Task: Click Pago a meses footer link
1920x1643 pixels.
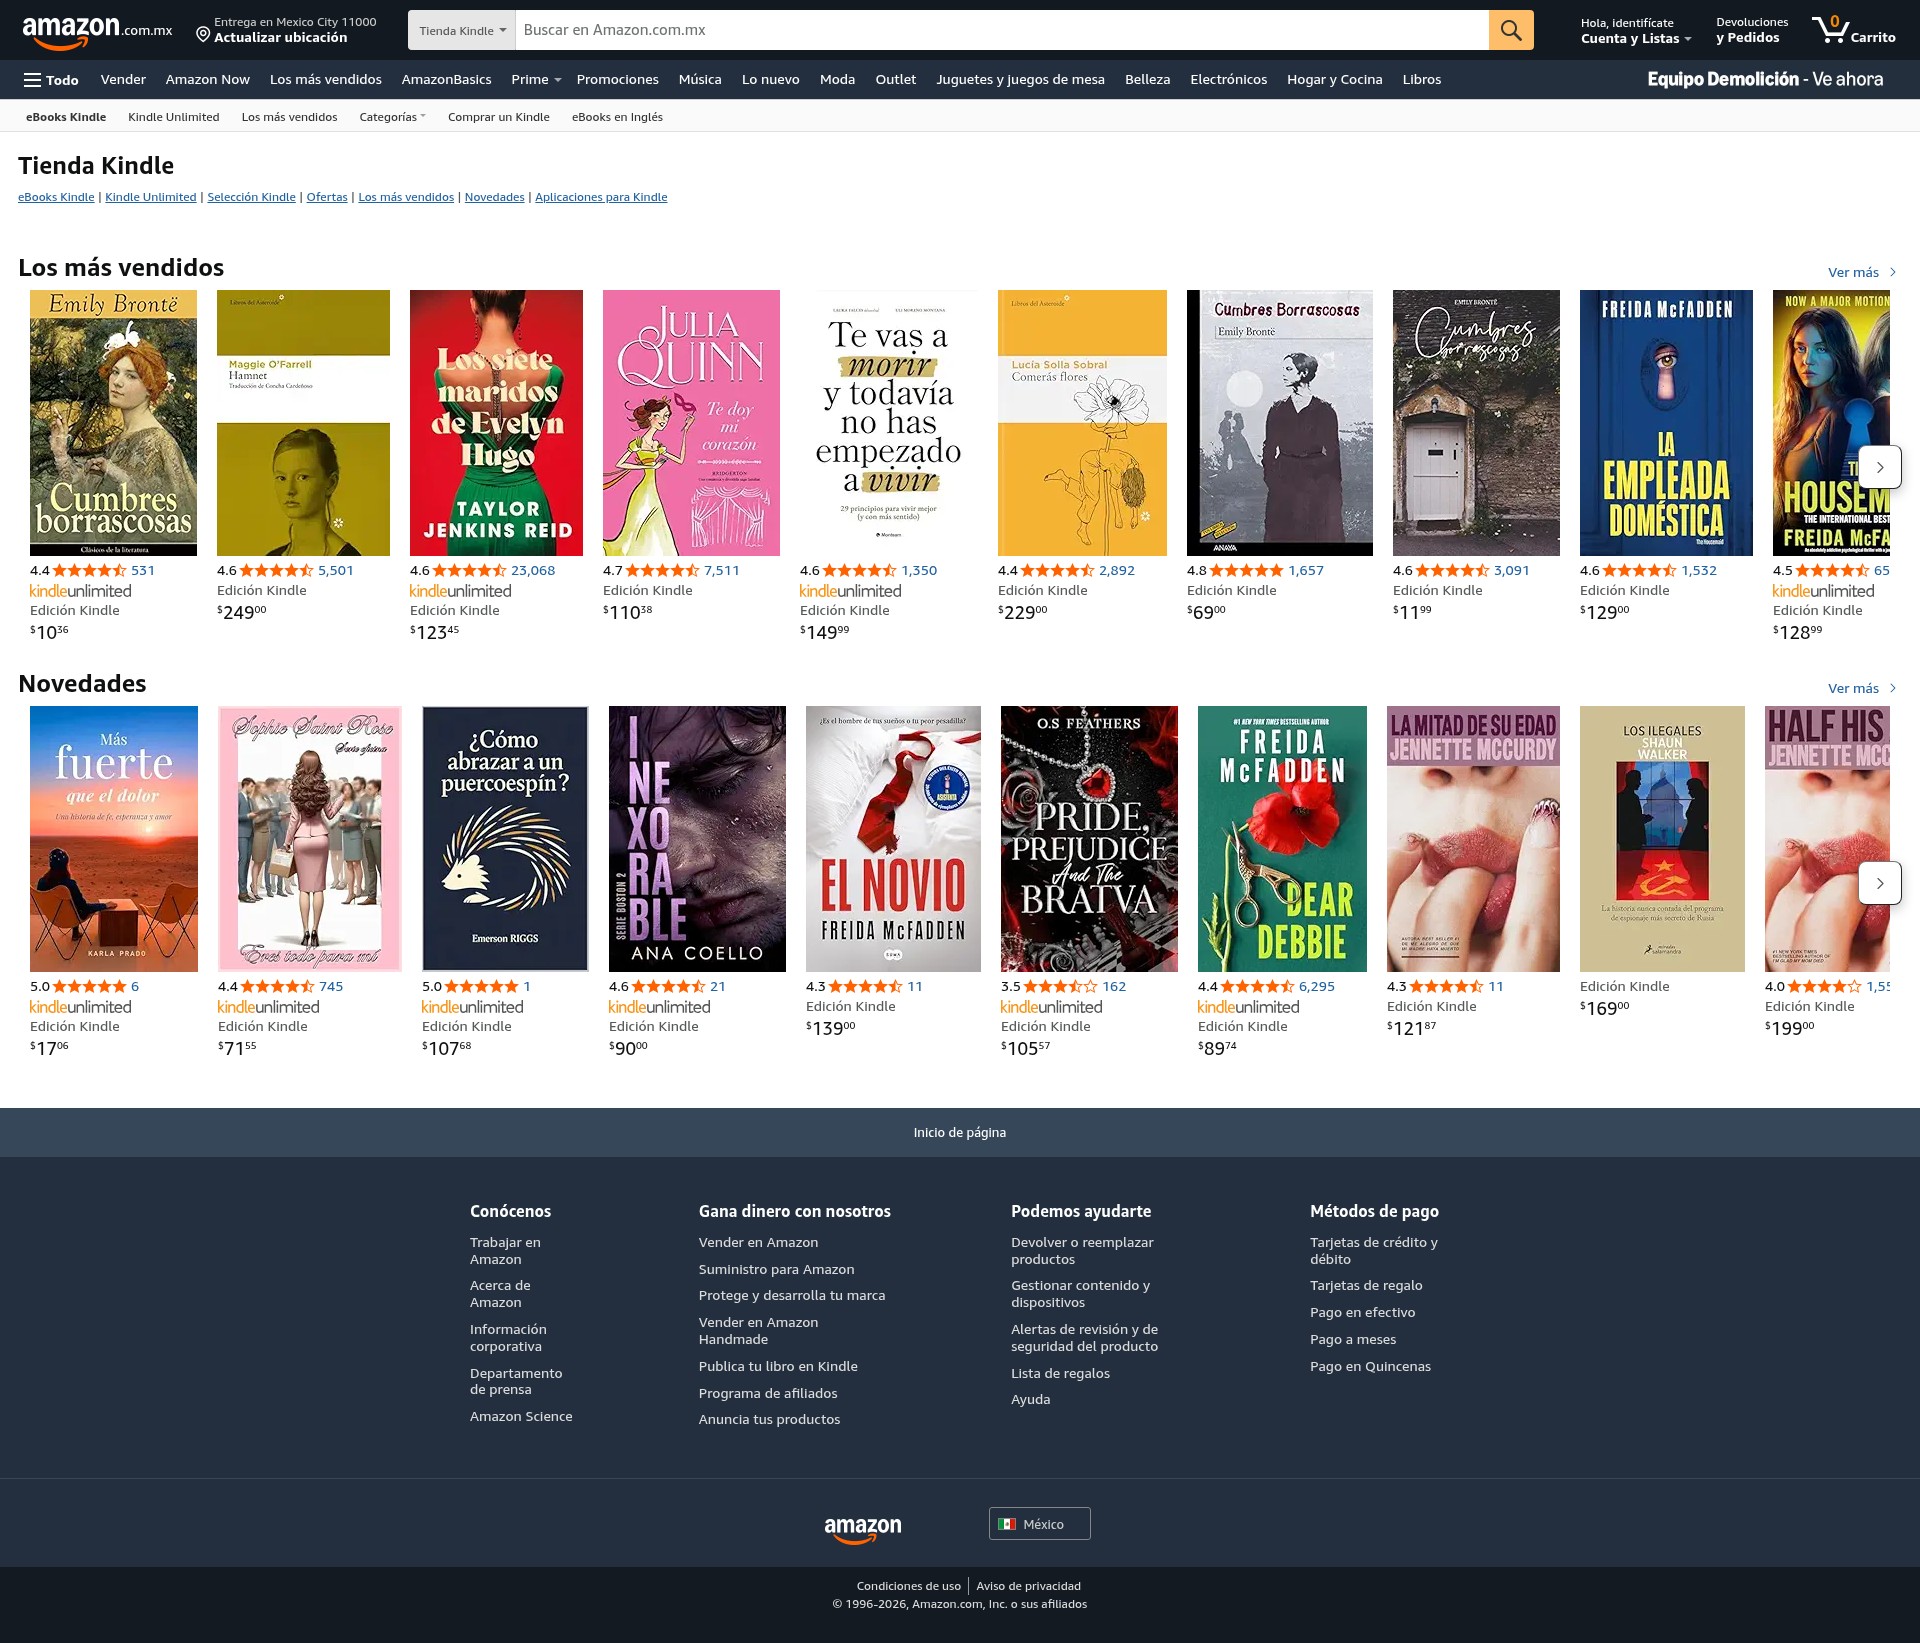Action: tap(1353, 1339)
